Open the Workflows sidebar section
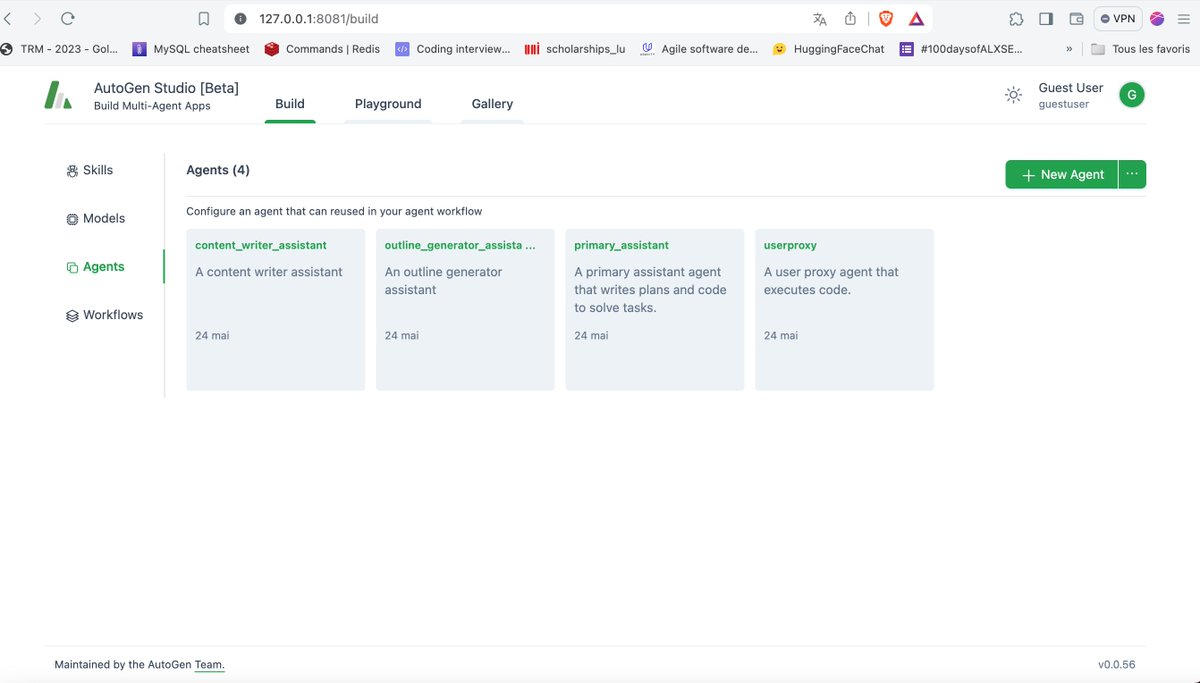The width and height of the screenshot is (1200, 683). coord(104,315)
